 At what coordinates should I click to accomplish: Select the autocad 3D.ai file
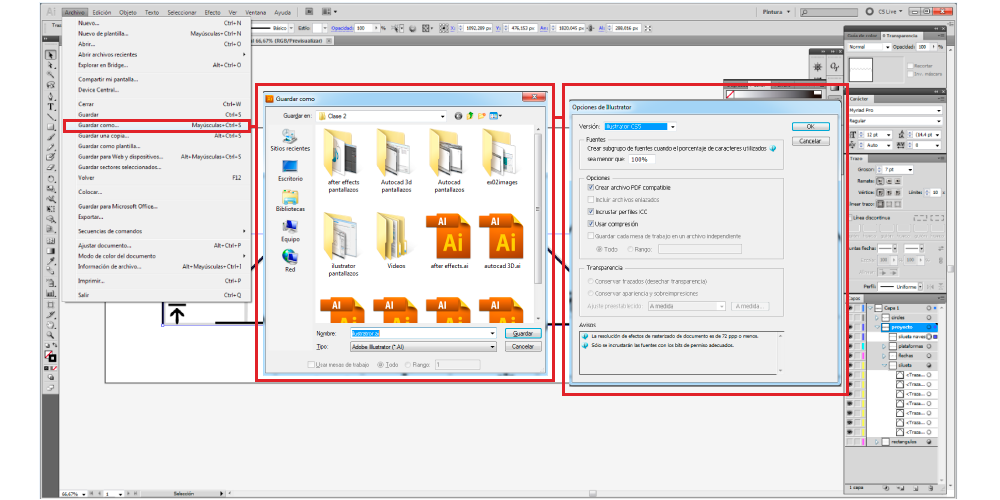pos(503,240)
